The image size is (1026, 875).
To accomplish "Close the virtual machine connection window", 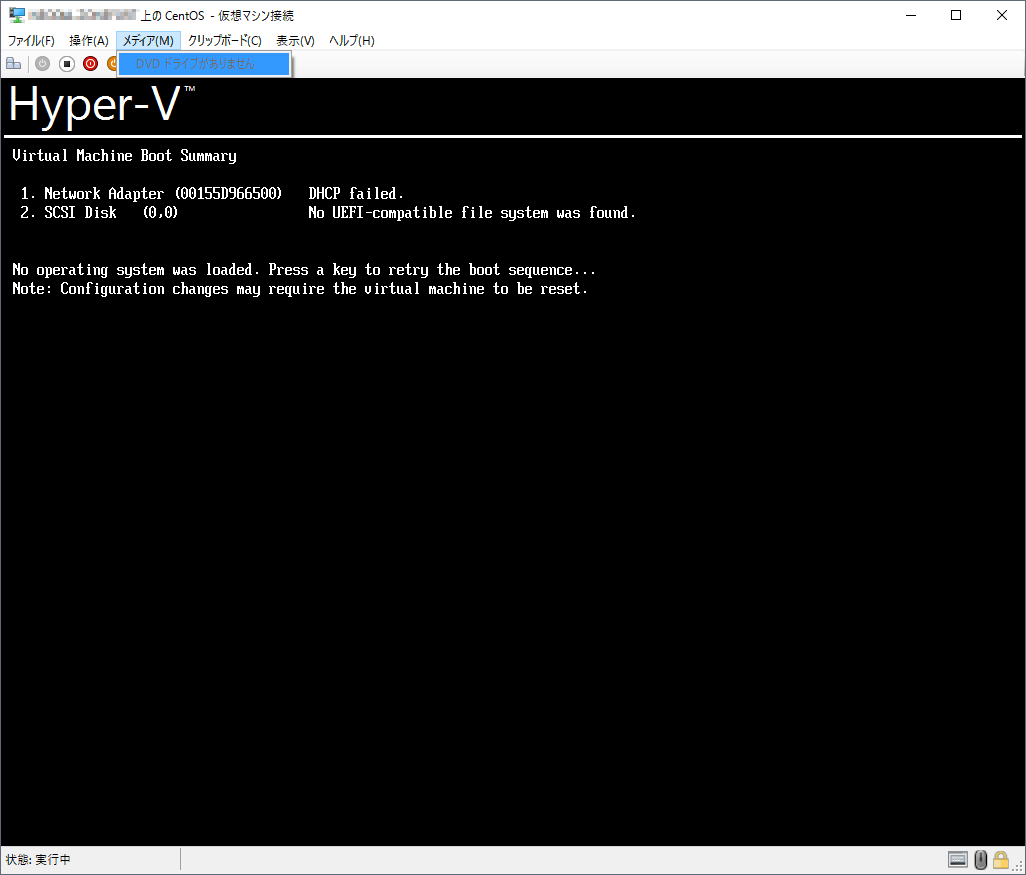I will 1002,15.
